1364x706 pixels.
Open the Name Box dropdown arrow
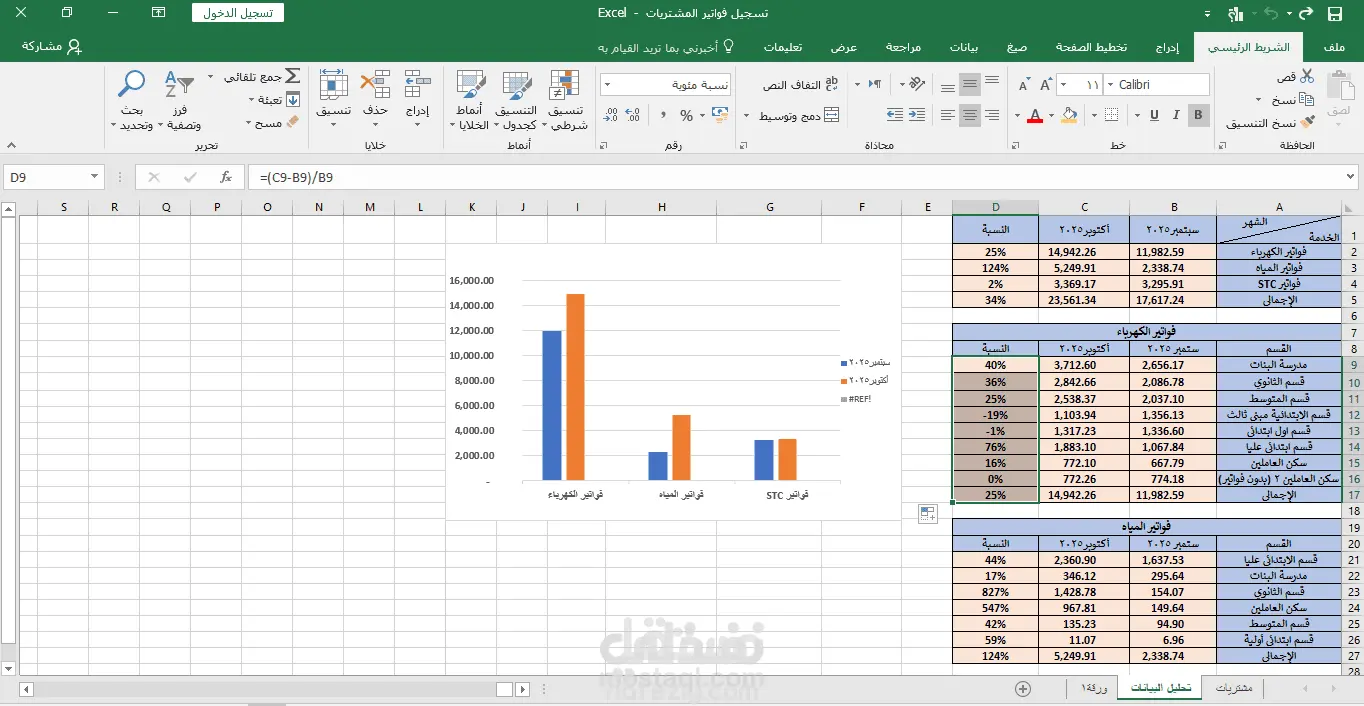coord(95,177)
